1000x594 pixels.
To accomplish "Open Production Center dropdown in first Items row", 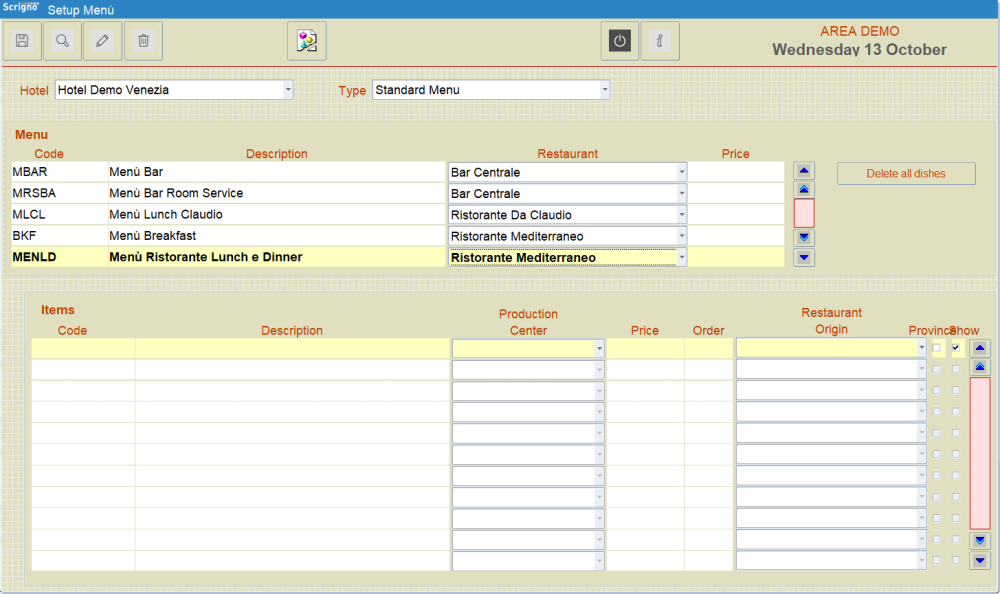I will (x=599, y=349).
